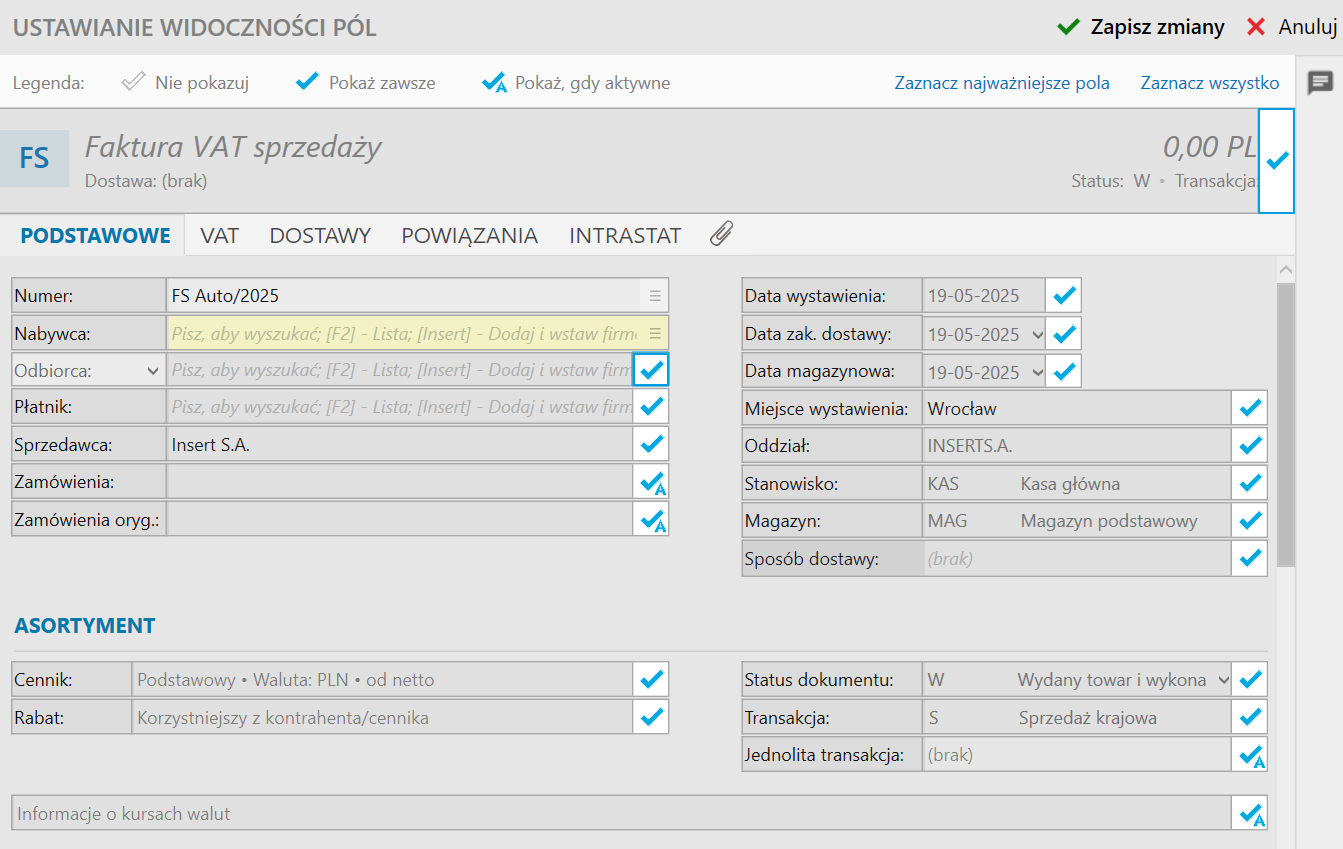Viewport: 1343px width, 849px height.
Task: Click the FS document type badge
Action: point(34,158)
